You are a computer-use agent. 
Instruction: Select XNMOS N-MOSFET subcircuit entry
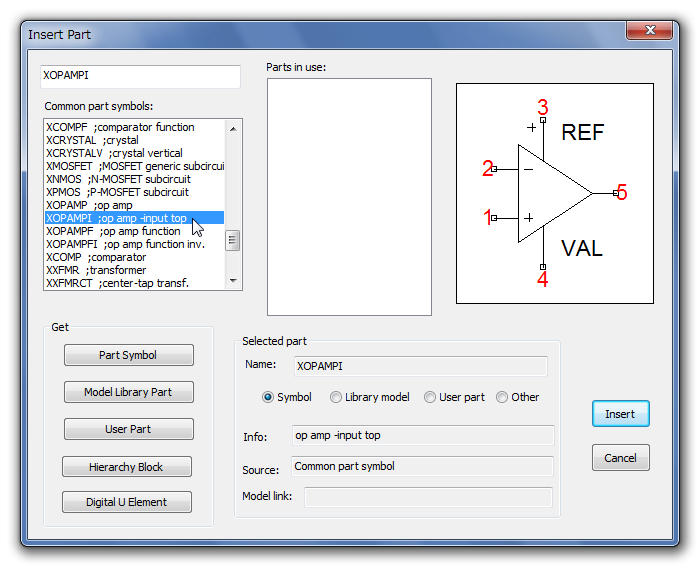[x=134, y=179]
